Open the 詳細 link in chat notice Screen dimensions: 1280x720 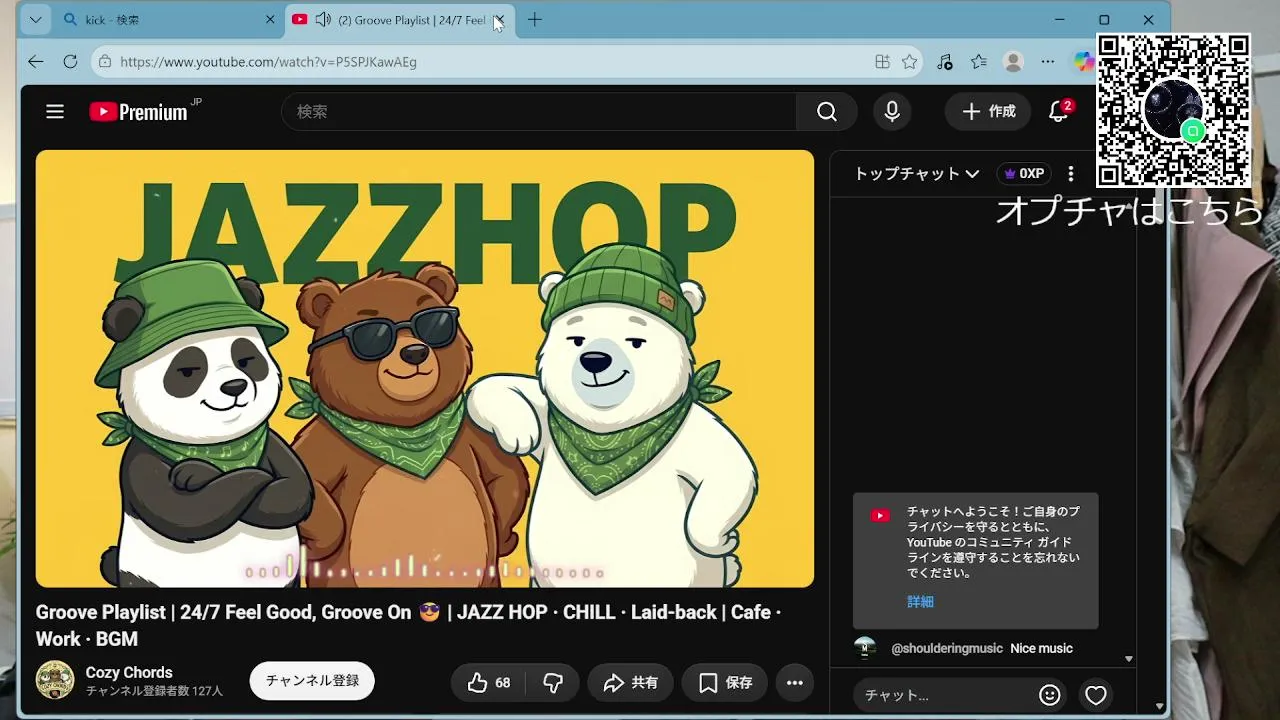coord(921,602)
